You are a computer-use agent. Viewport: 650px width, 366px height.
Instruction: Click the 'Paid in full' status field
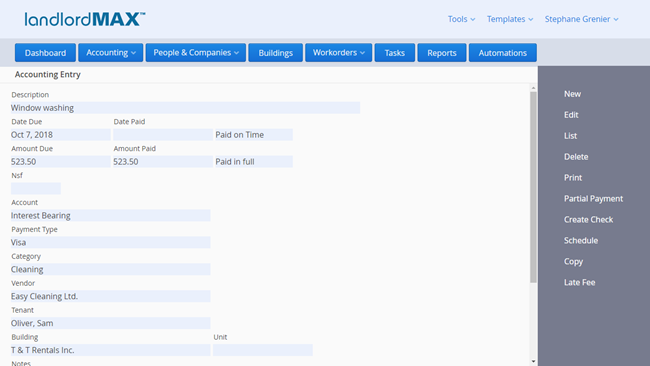pos(253,162)
